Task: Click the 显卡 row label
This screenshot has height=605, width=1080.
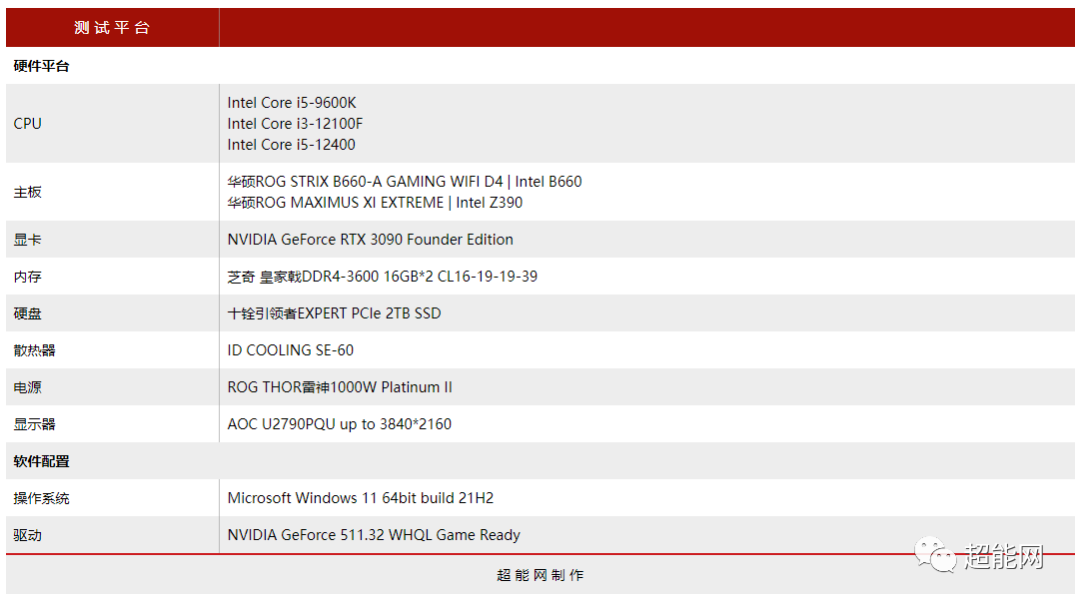Action: [28, 240]
